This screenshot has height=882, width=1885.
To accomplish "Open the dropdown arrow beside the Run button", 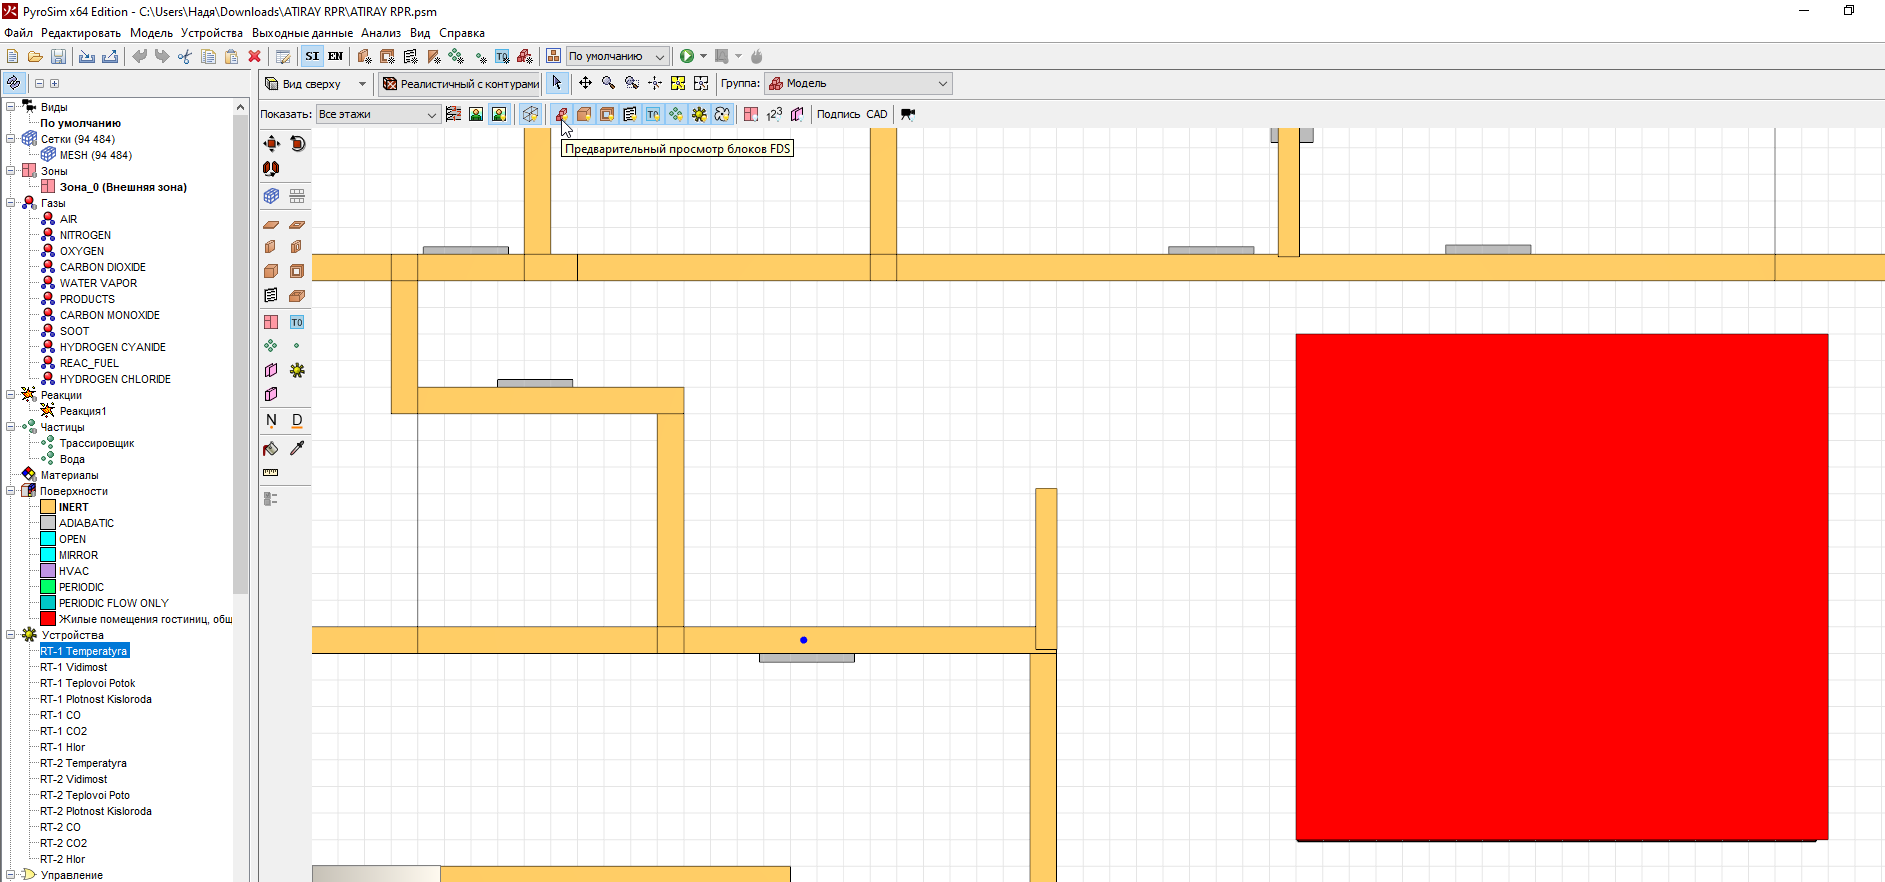I will tap(703, 57).
